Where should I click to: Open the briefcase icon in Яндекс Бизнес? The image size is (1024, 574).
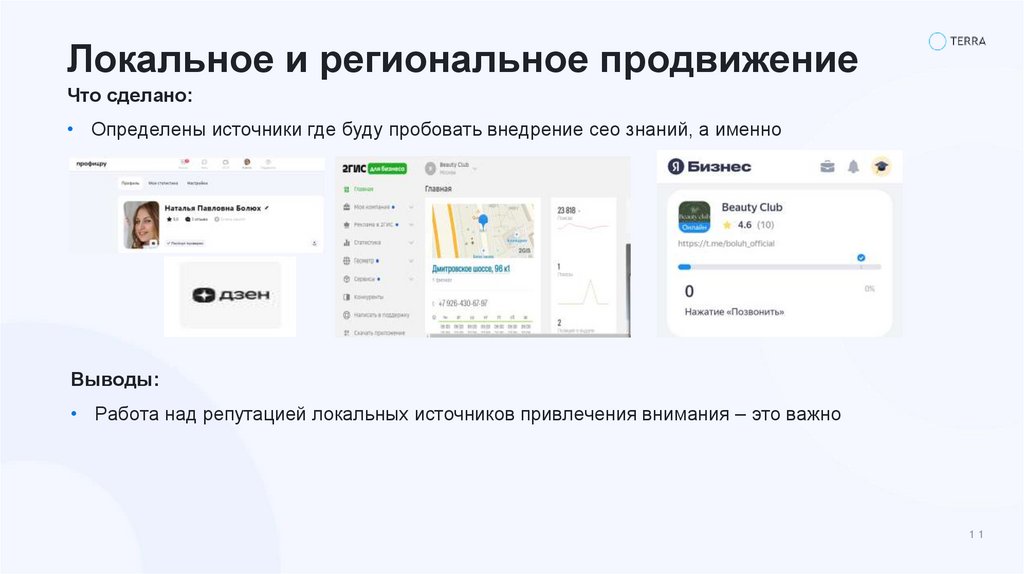(827, 167)
